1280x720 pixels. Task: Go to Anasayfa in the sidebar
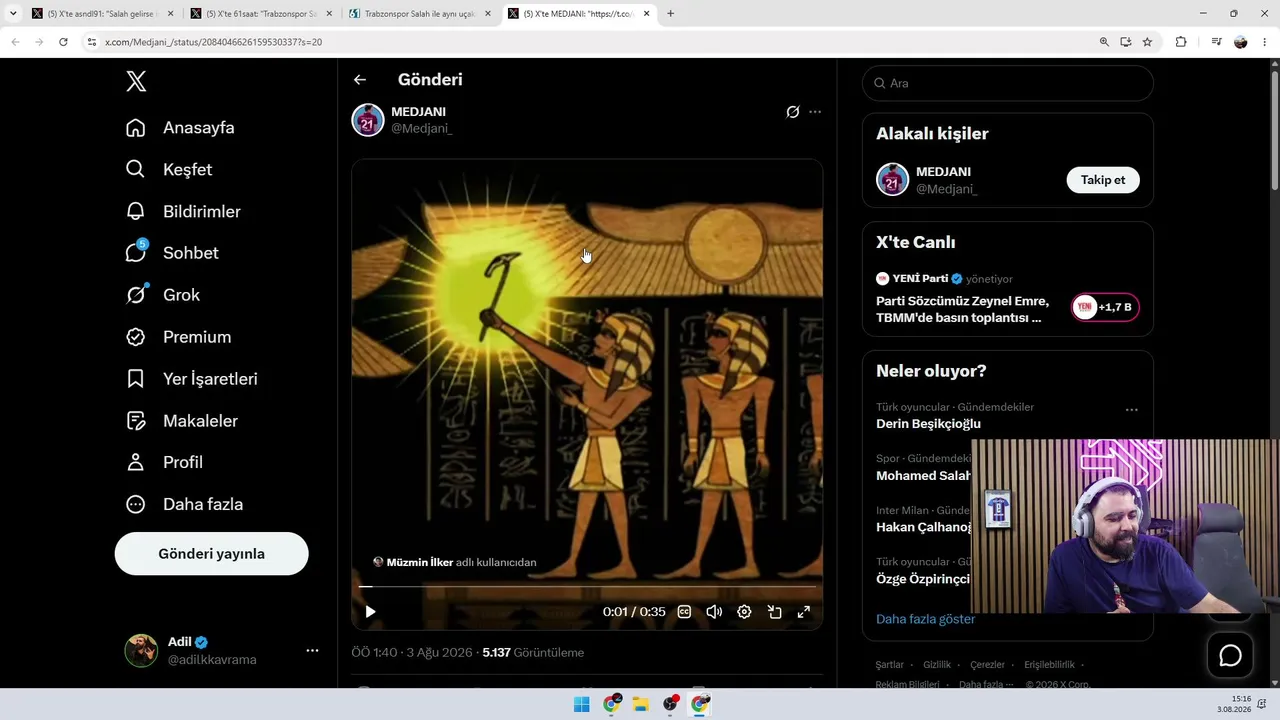[181, 128]
